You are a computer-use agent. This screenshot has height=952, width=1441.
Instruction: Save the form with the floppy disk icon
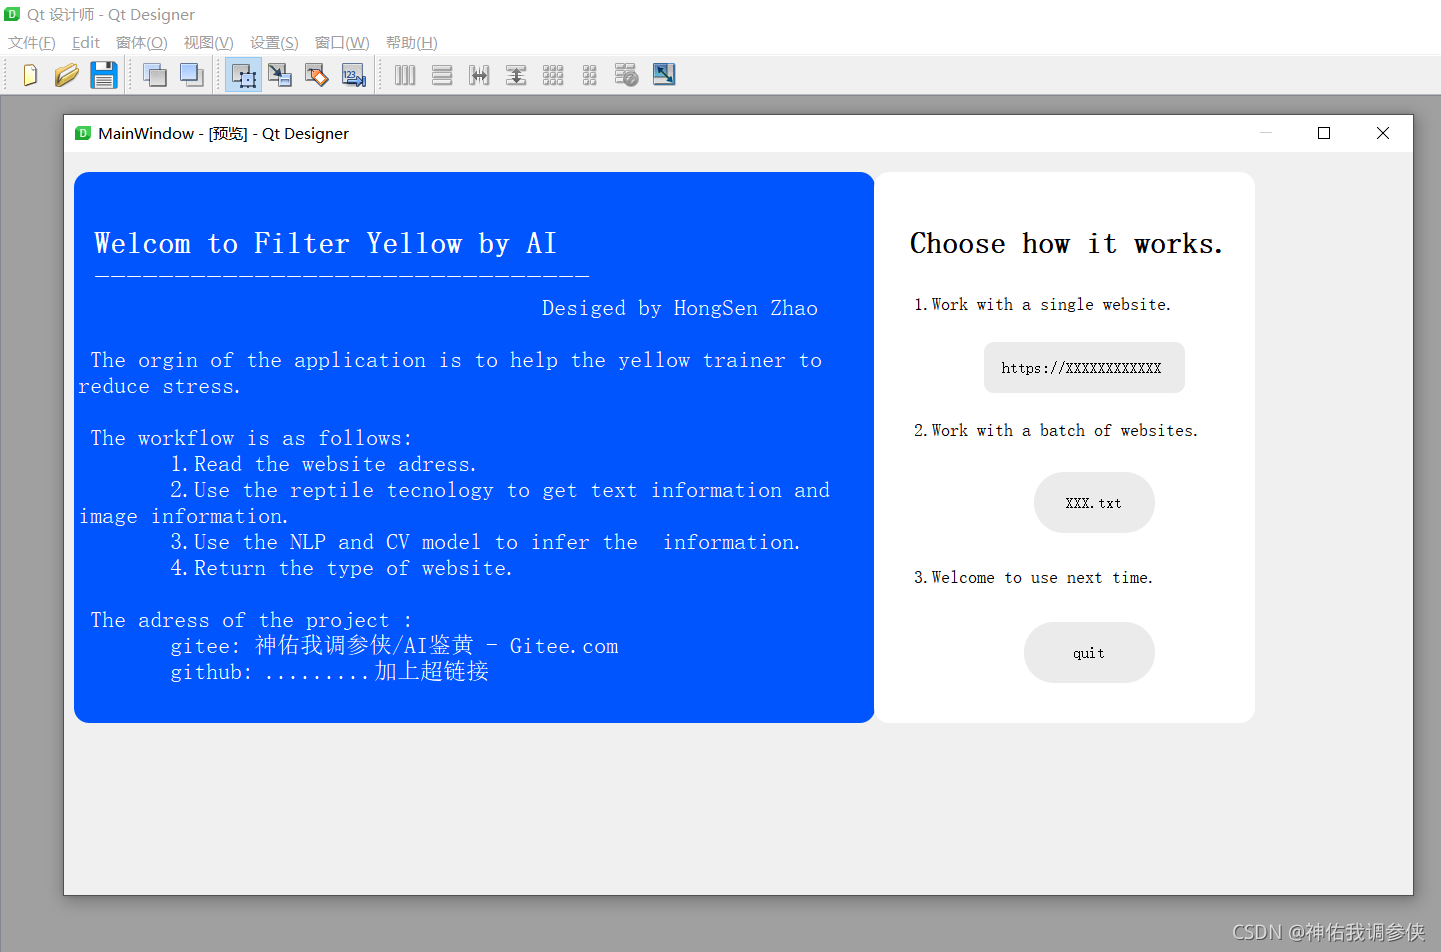click(104, 75)
